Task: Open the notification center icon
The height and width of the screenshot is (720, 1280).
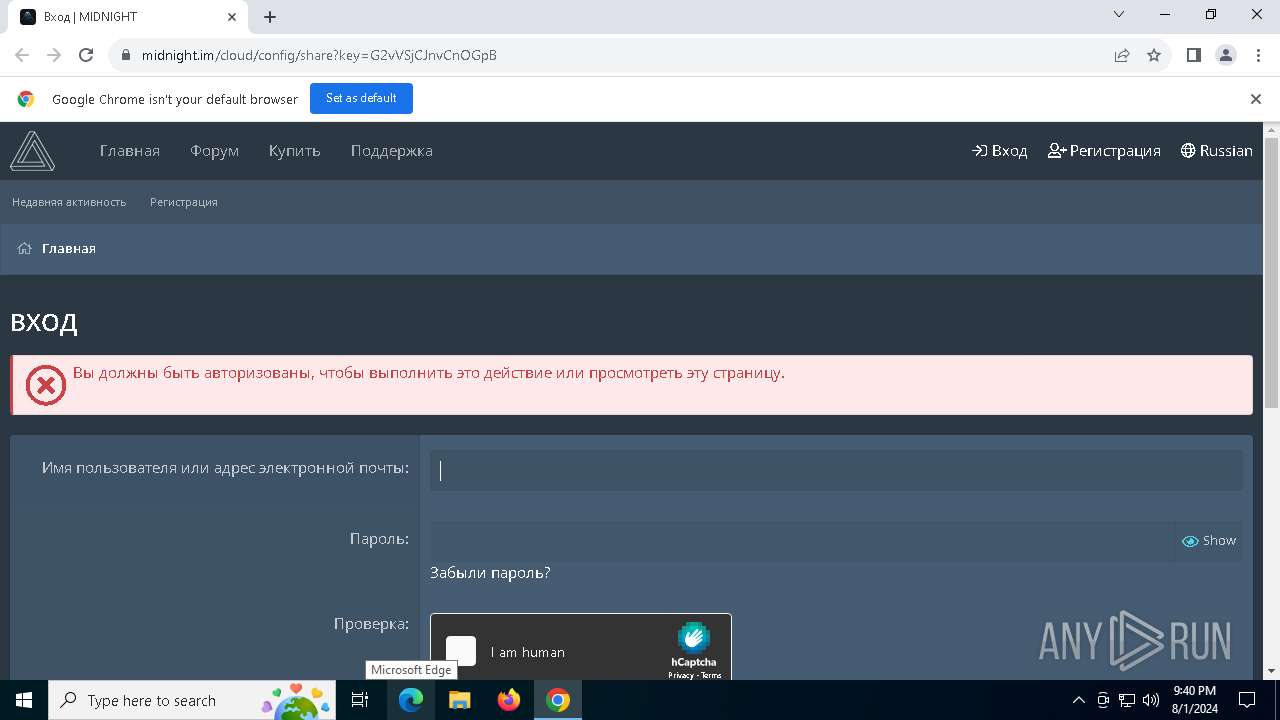Action: (x=1247, y=700)
